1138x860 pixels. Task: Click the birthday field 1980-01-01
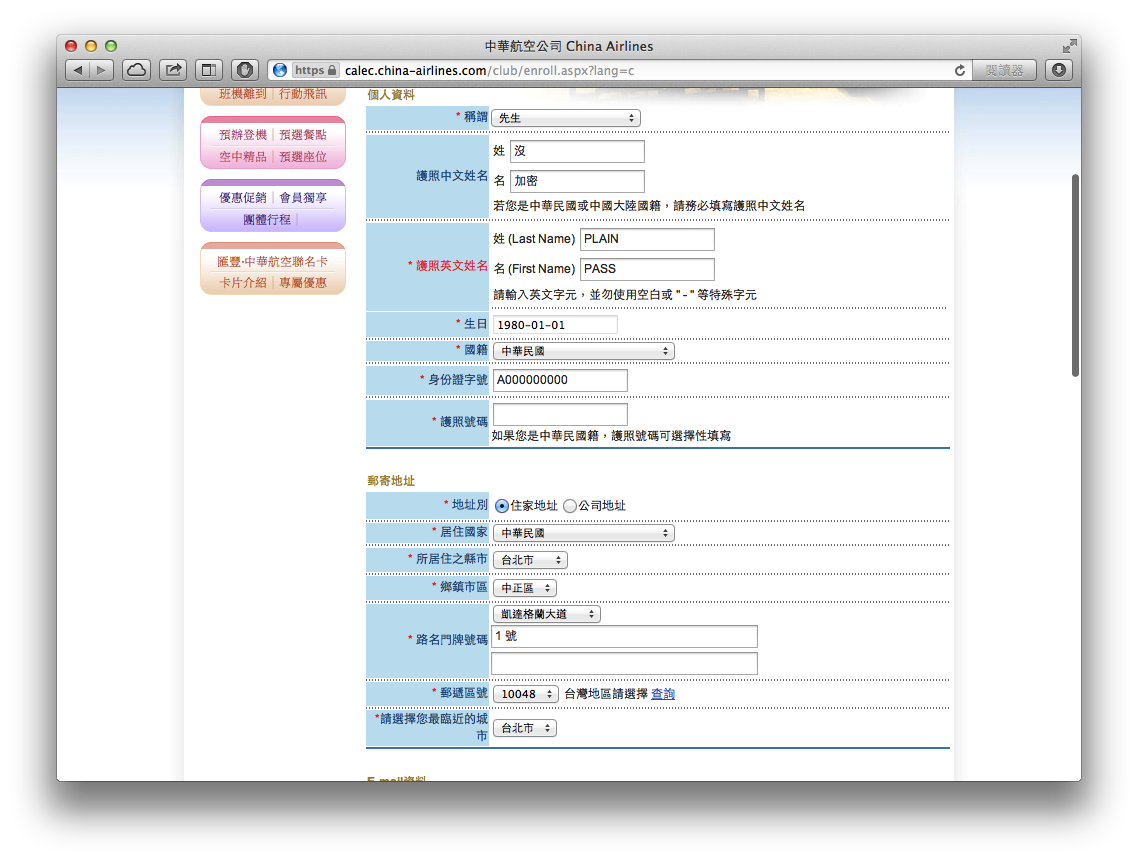555,324
